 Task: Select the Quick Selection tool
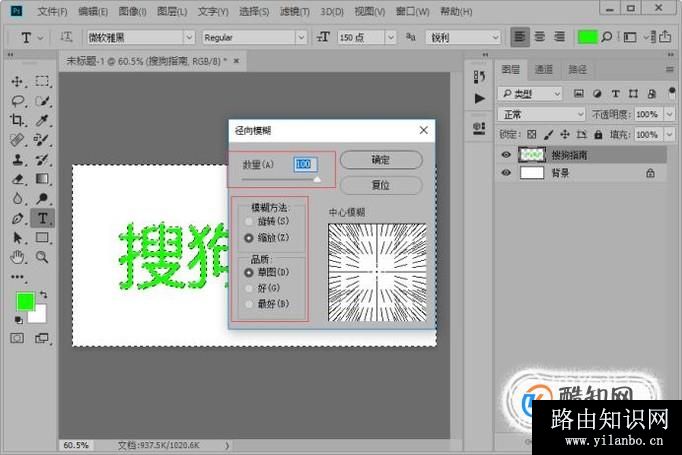pyautogui.click(x=42, y=101)
